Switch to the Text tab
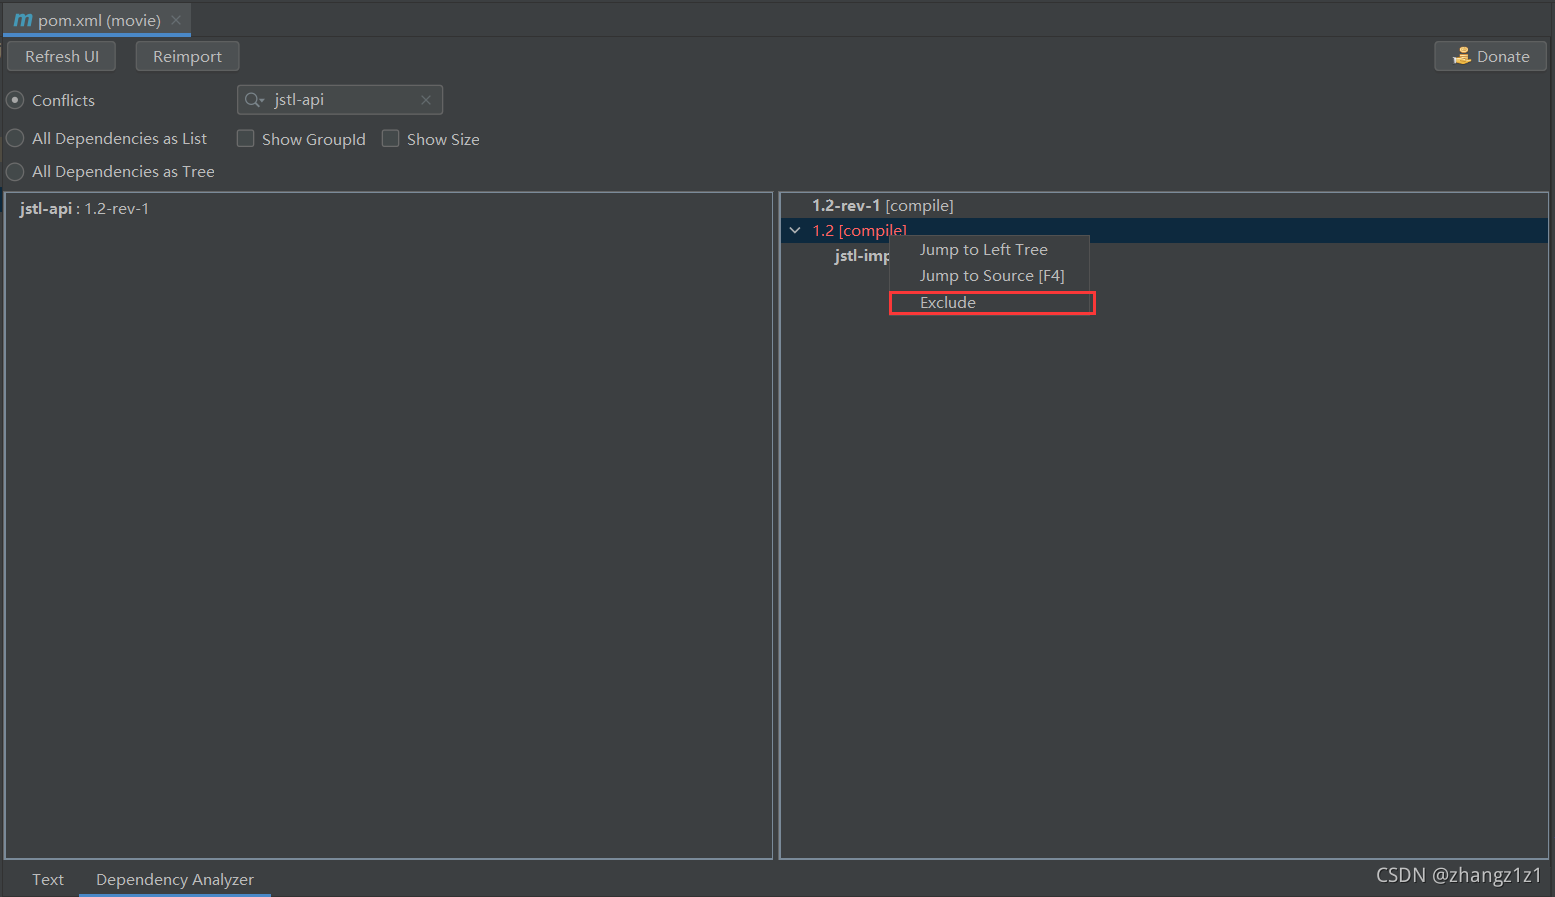 (47, 880)
